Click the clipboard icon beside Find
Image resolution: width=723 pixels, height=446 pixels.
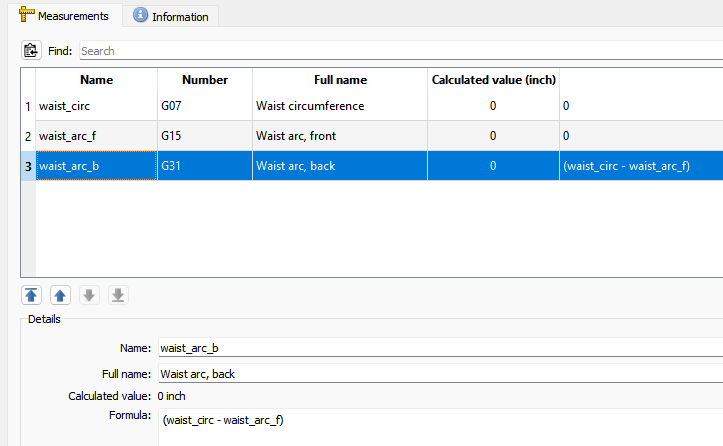pyautogui.click(x=31, y=50)
